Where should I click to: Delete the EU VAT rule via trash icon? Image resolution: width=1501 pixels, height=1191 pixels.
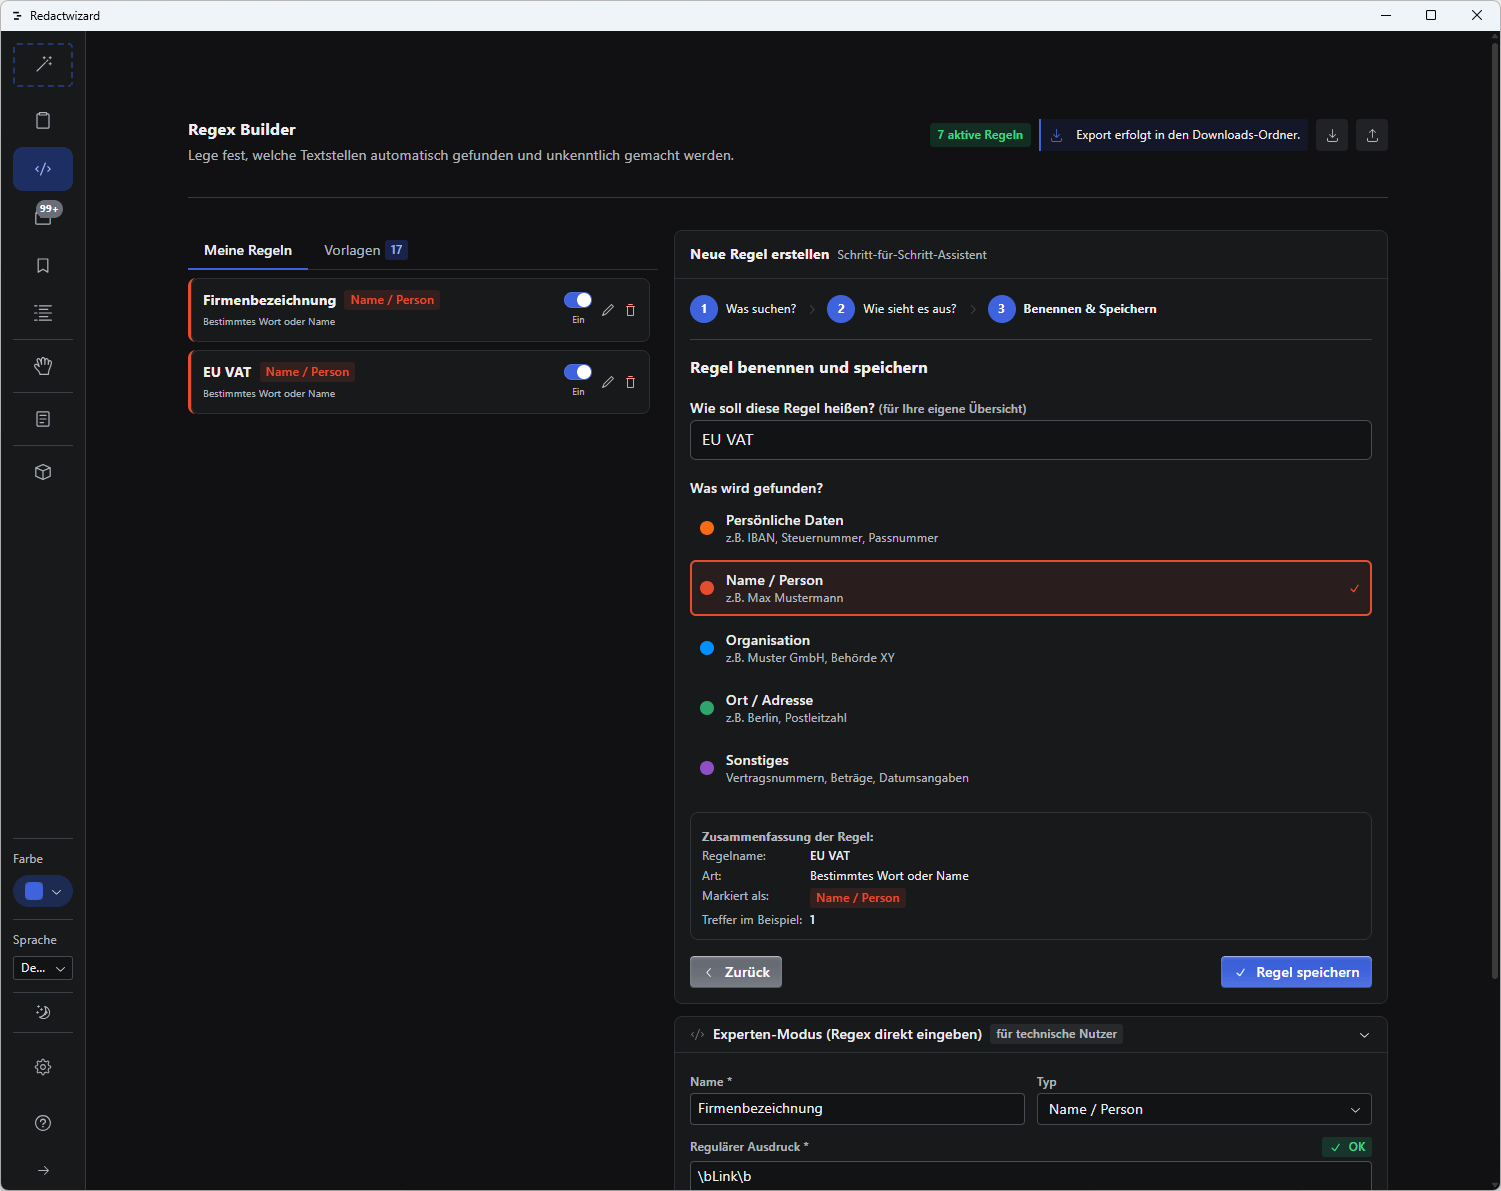[630, 382]
